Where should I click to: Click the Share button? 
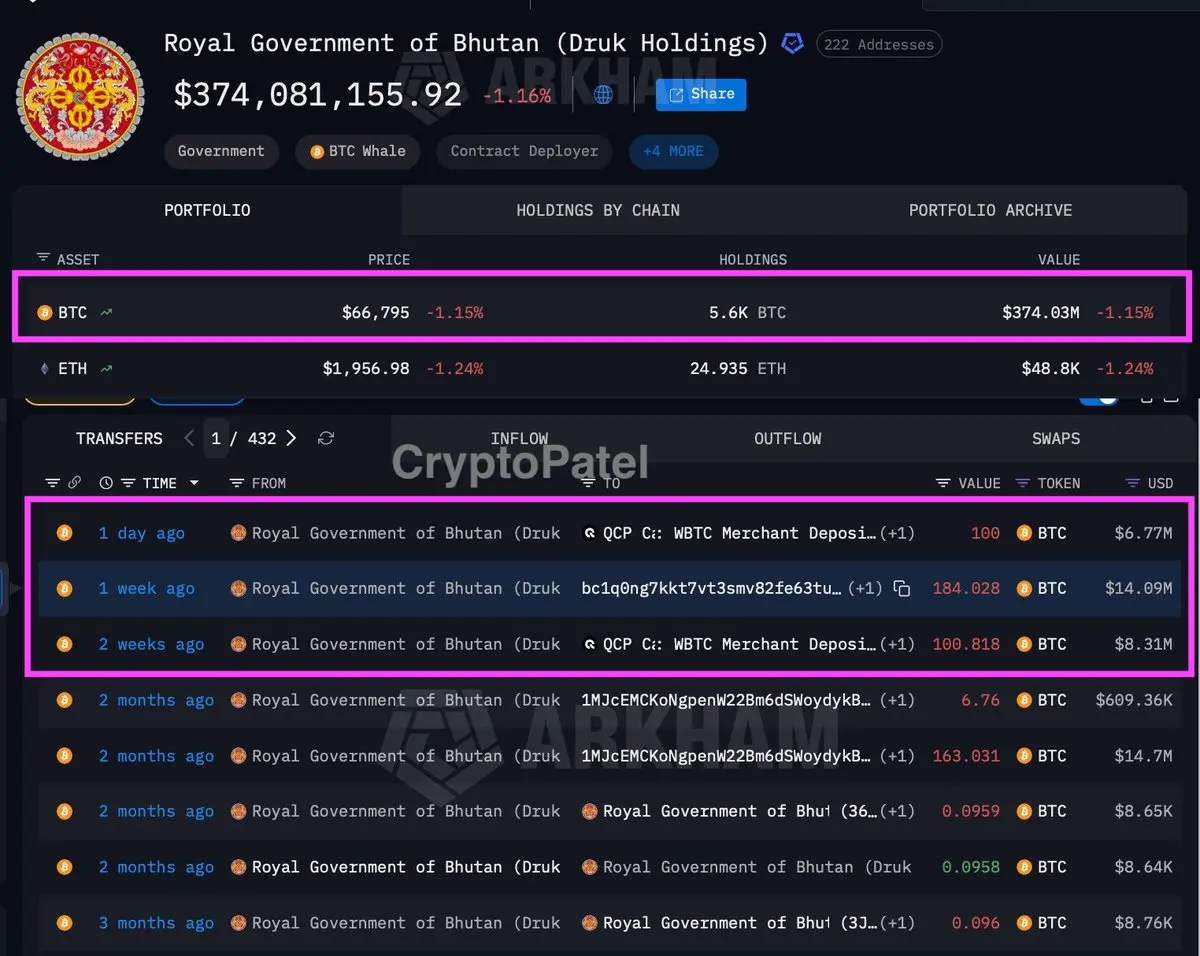pos(701,94)
